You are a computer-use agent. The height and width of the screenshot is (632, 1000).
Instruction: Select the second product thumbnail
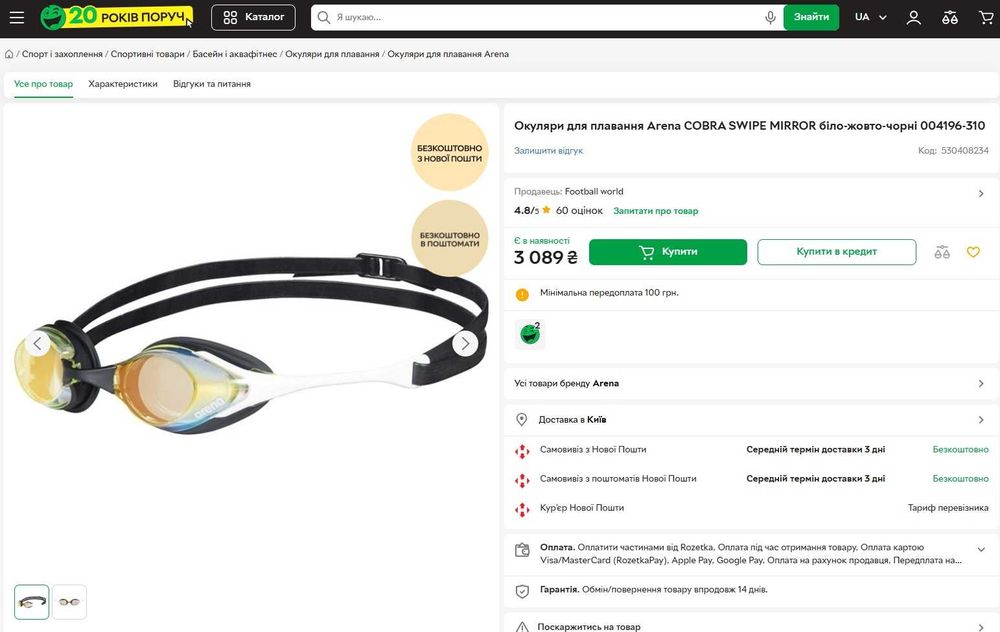[70, 602]
